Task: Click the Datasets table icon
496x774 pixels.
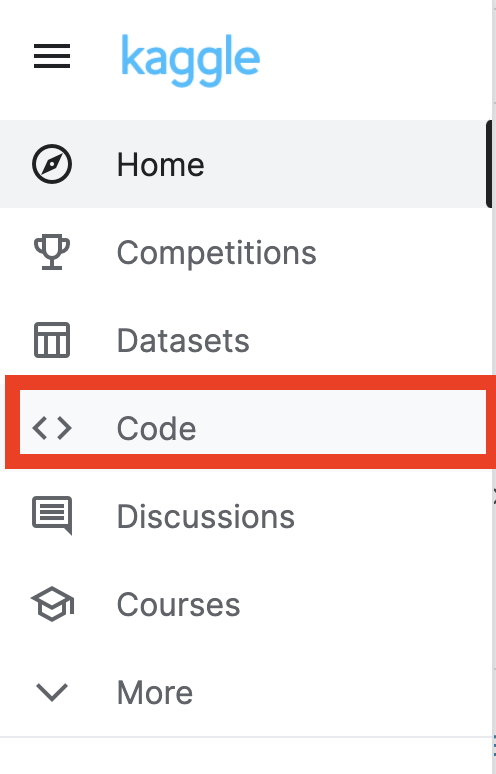Action: pos(52,340)
